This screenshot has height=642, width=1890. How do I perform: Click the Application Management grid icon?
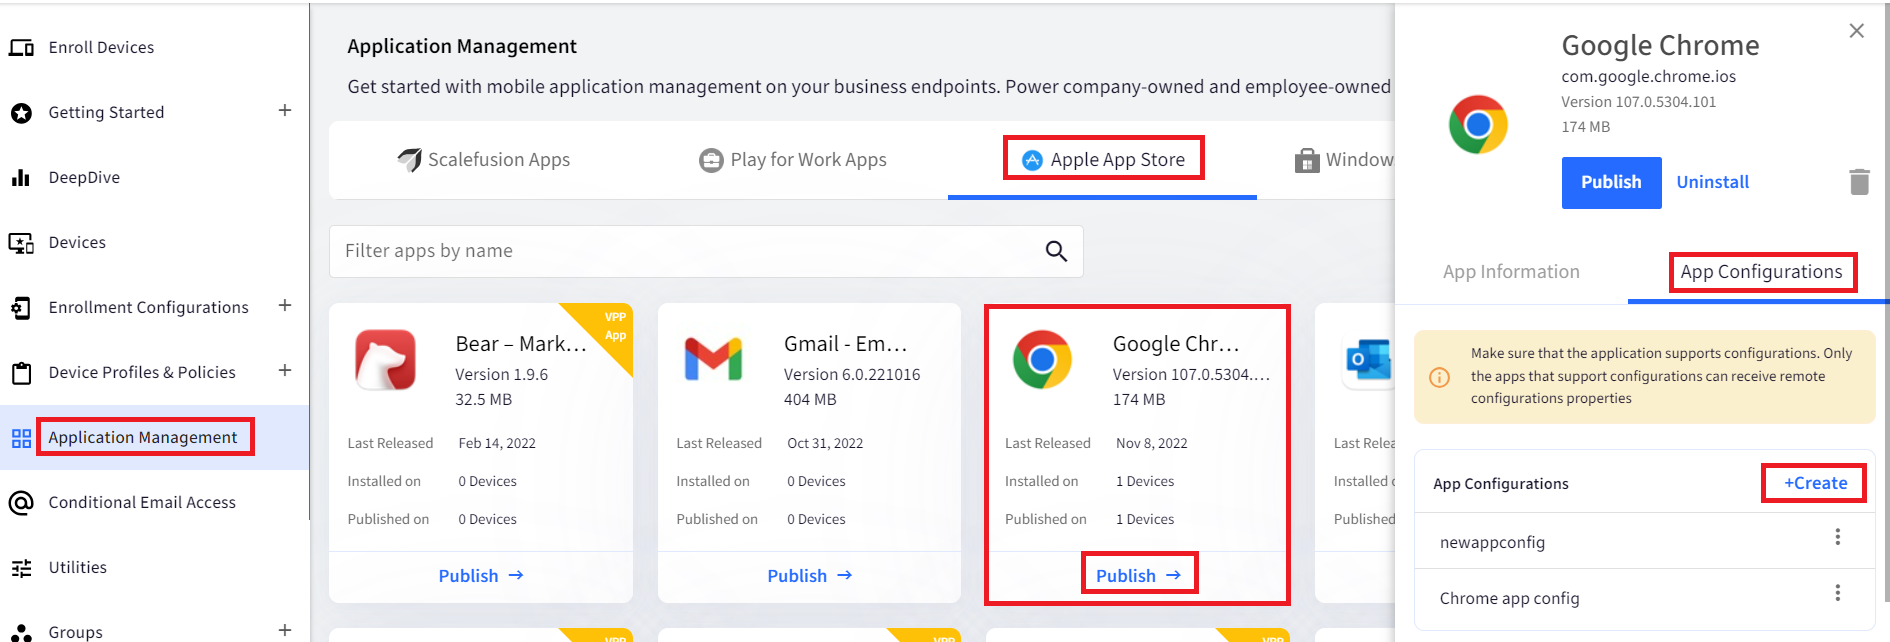click(21, 438)
